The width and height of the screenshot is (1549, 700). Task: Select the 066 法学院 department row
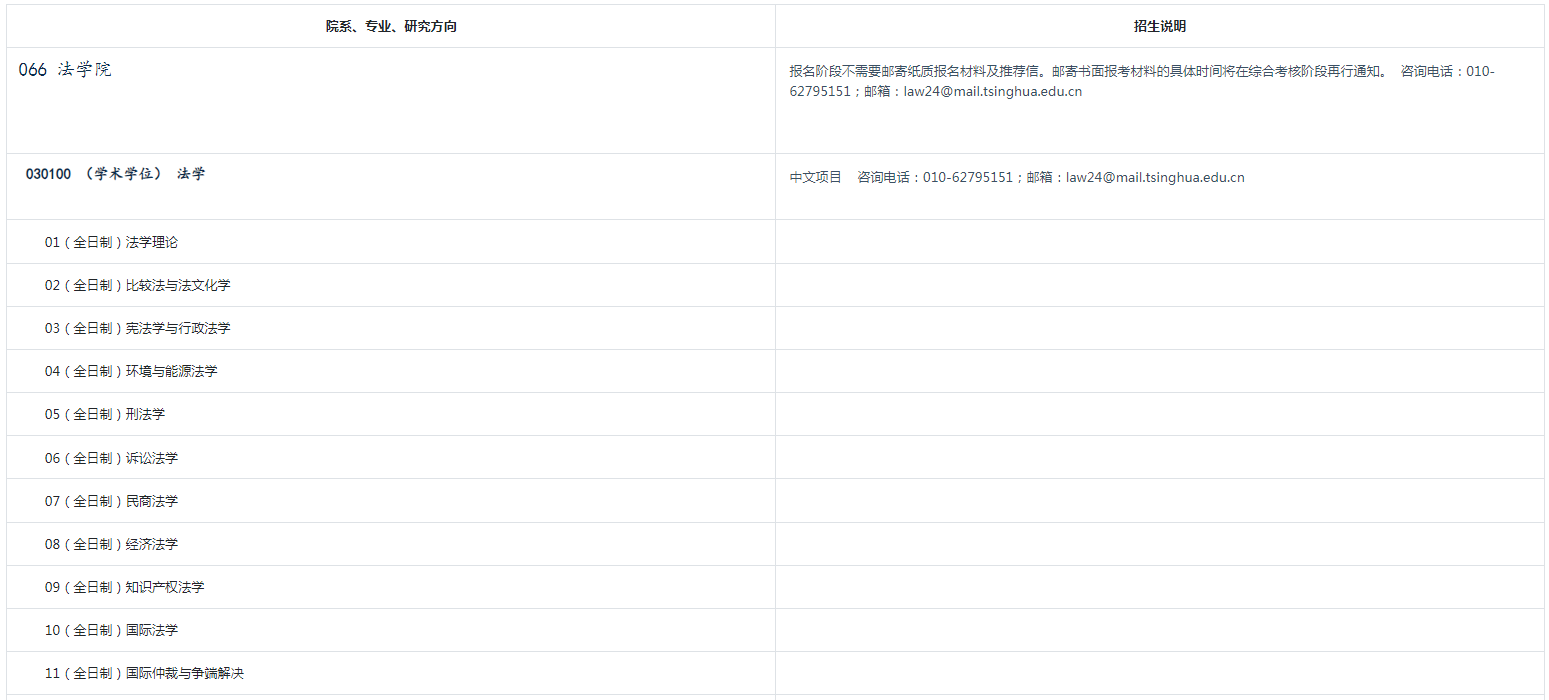click(x=65, y=70)
